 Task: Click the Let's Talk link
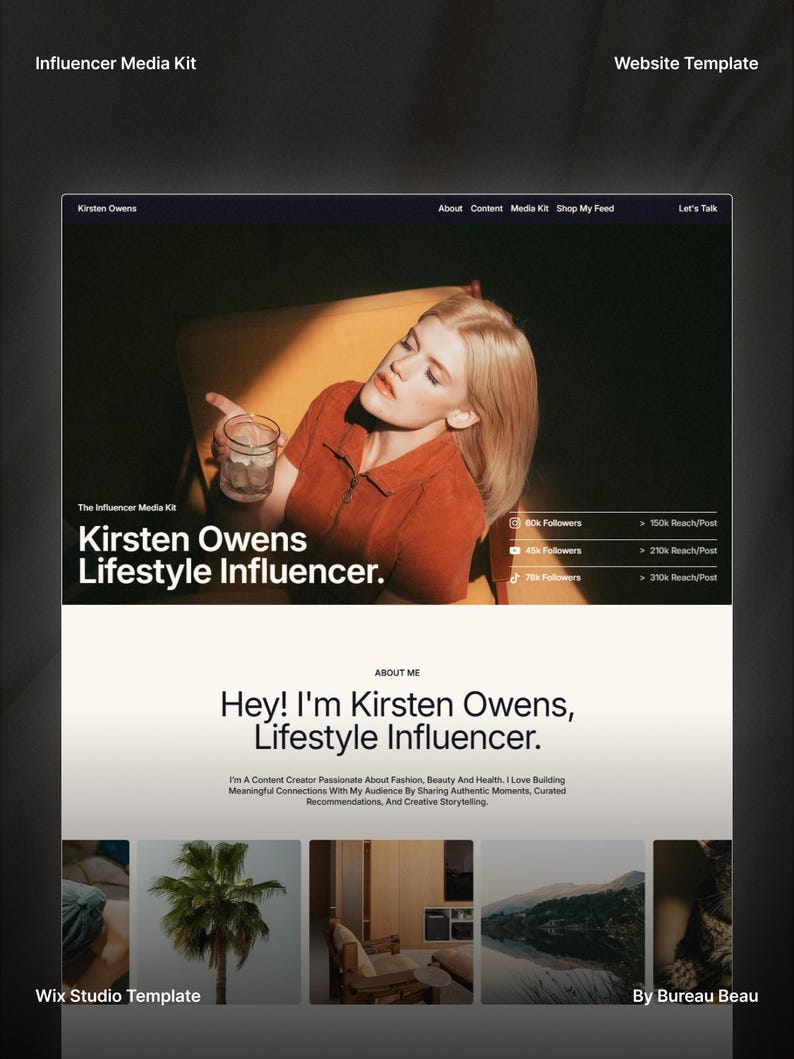click(x=697, y=209)
